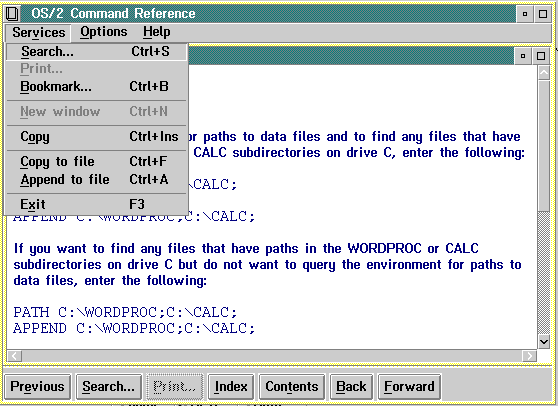The width and height of the screenshot is (558, 406).
Task: Open the Index via bottom button
Action: tap(231, 386)
